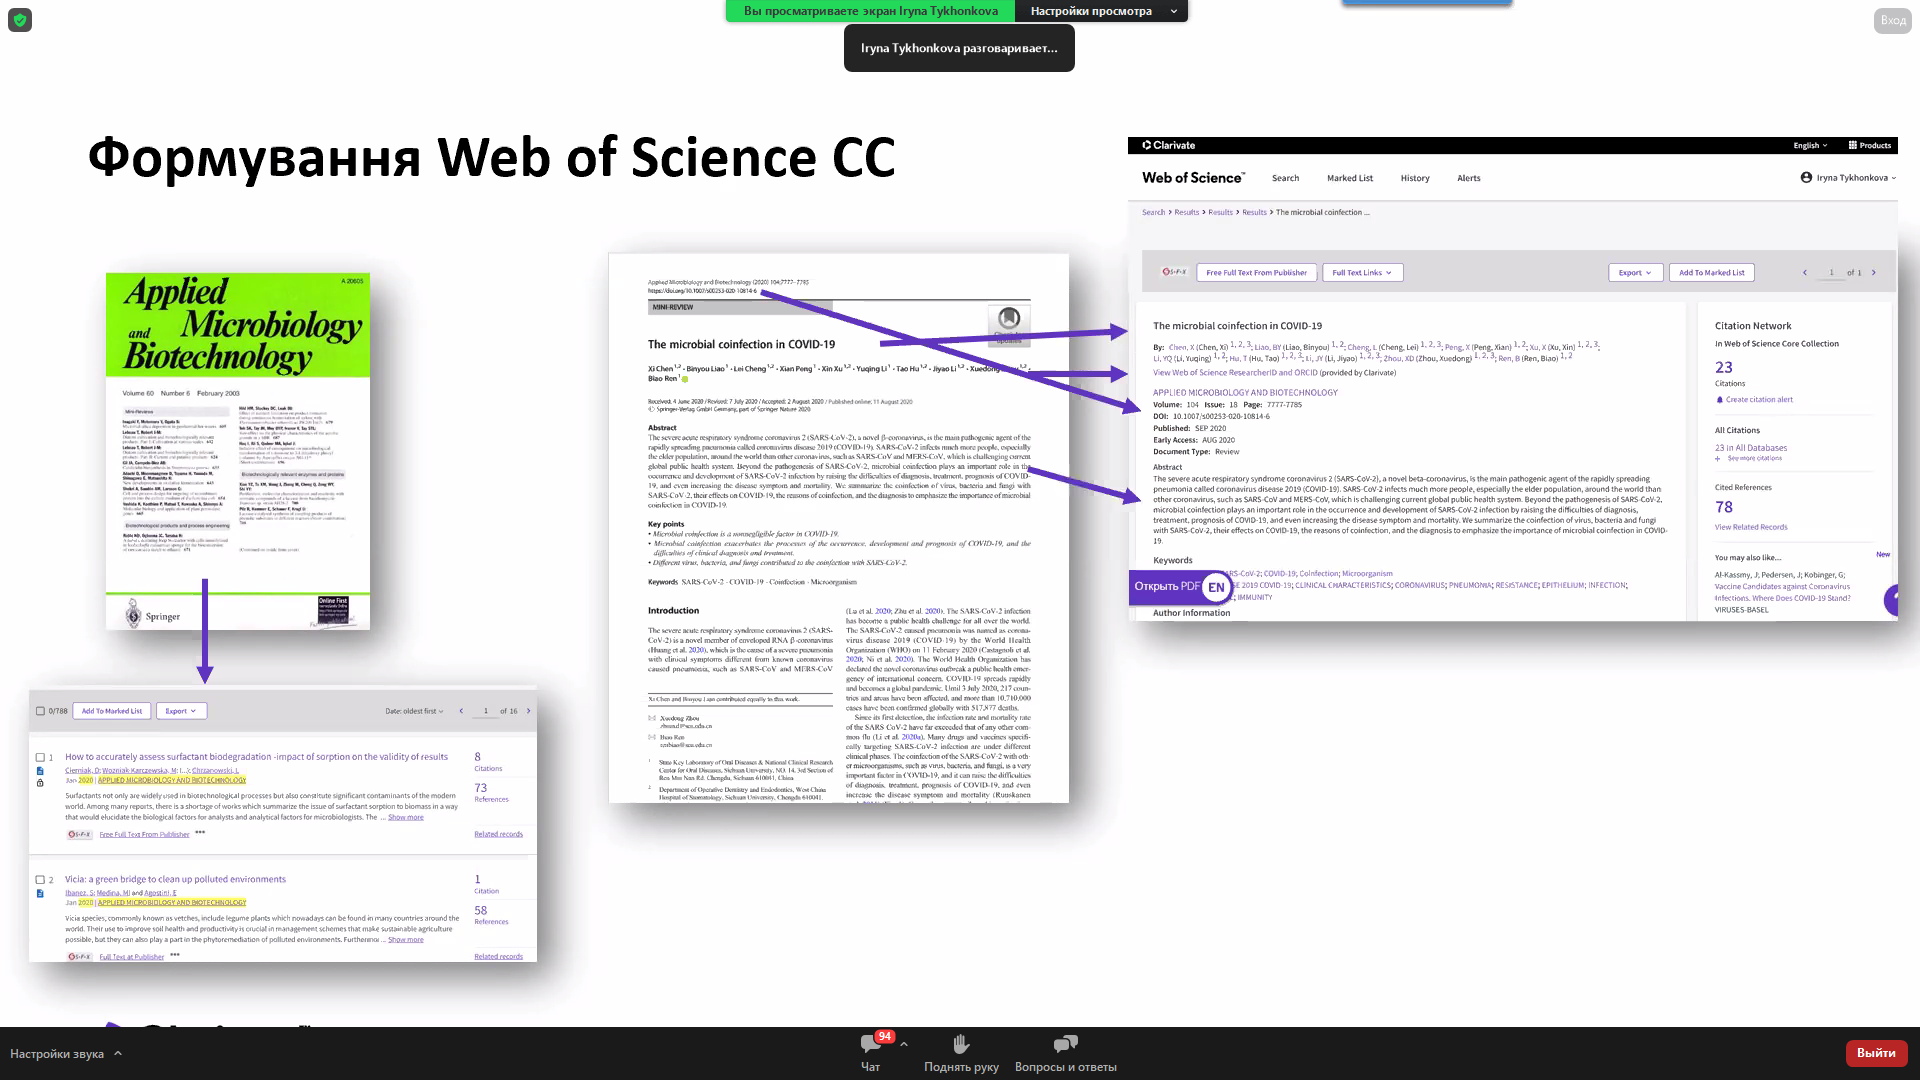Click the 8 Citations count for result 1
This screenshot has height=1080, width=1920.
tap(478, 757)
